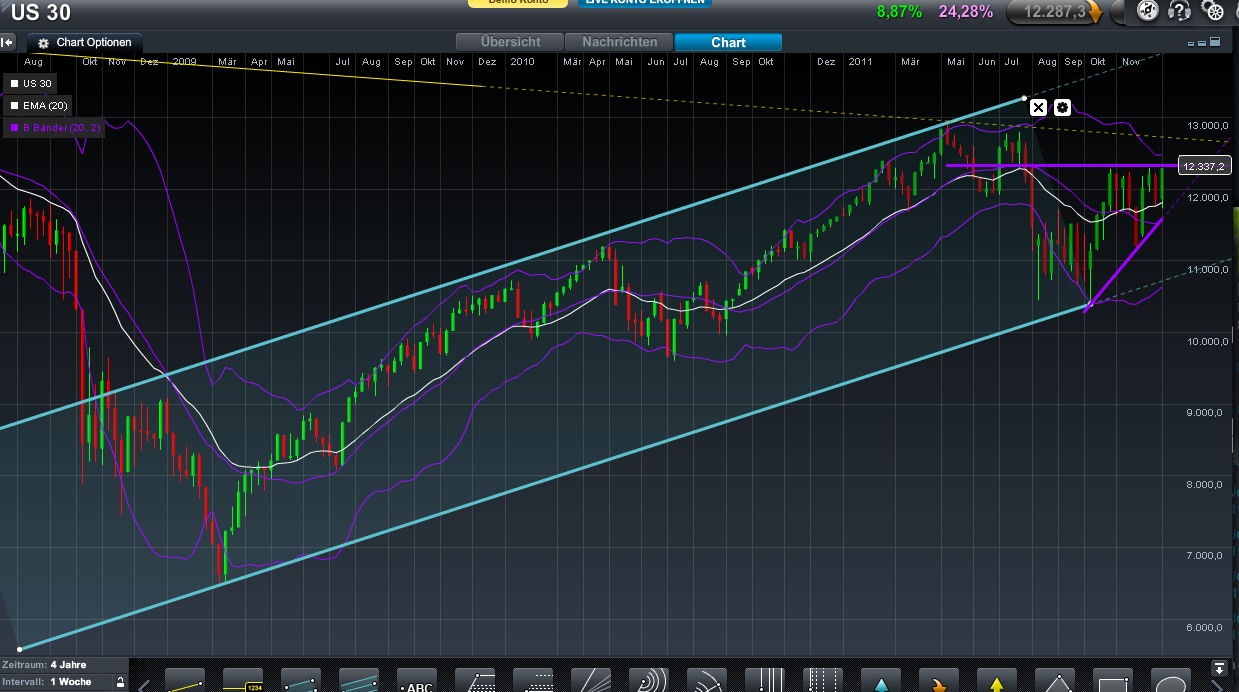This screenshot has width=1239, height=692.
Task: Select the rectangle shape drawing tool
Action: (1113, 680)
